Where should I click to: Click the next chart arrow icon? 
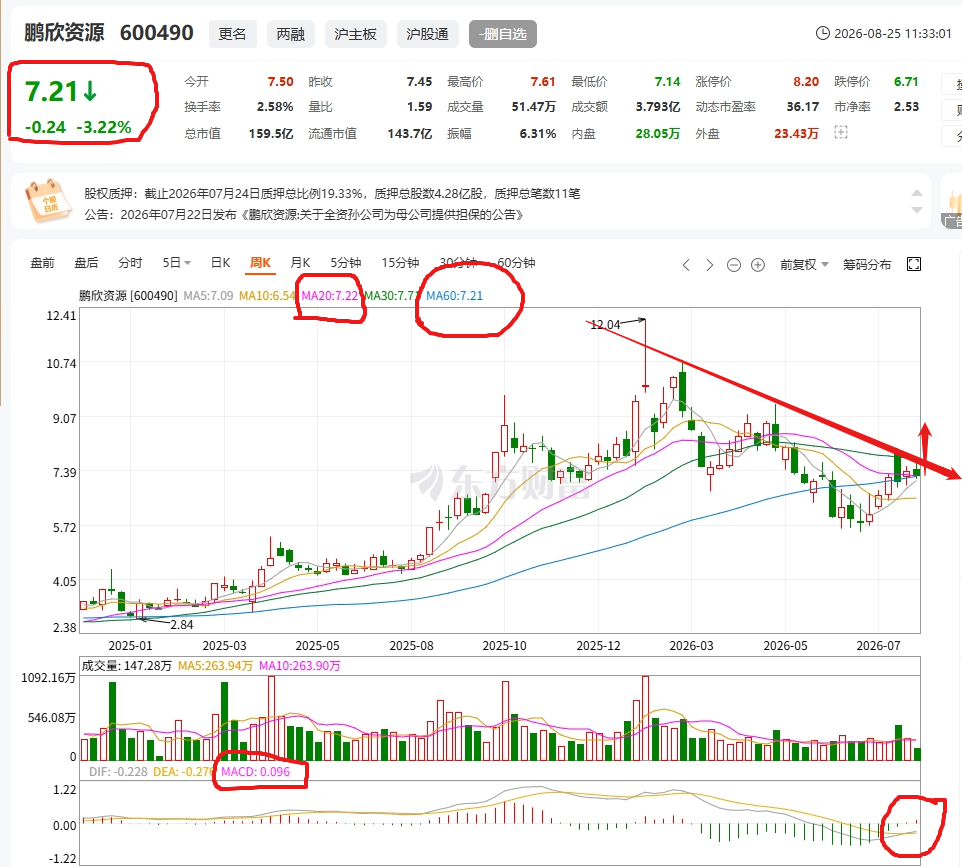coord(710,264)
